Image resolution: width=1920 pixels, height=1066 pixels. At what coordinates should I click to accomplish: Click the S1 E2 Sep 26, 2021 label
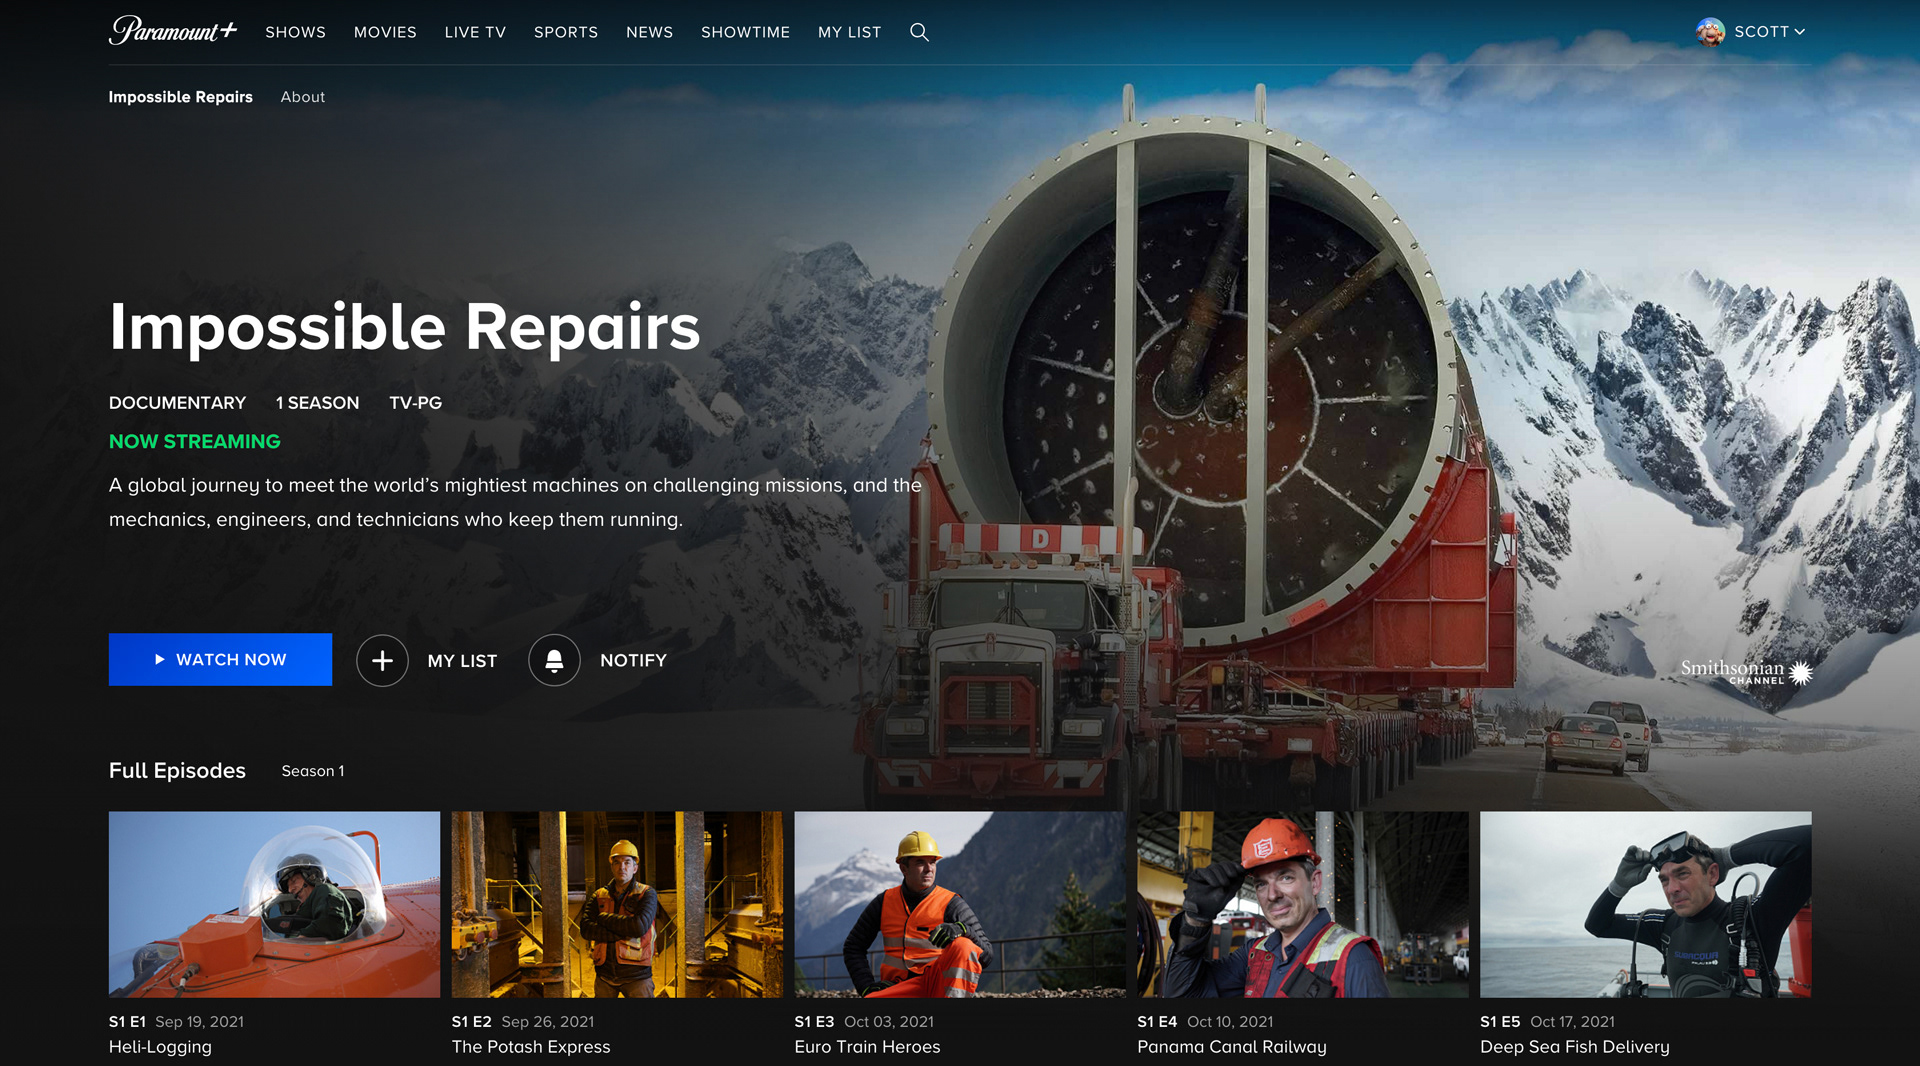[x=523, y=1022]
